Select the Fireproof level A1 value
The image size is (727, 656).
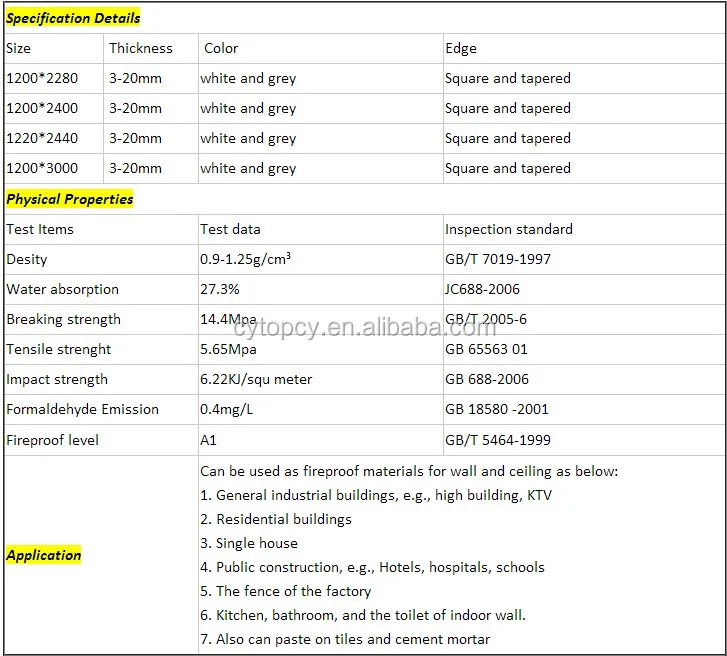208,440
